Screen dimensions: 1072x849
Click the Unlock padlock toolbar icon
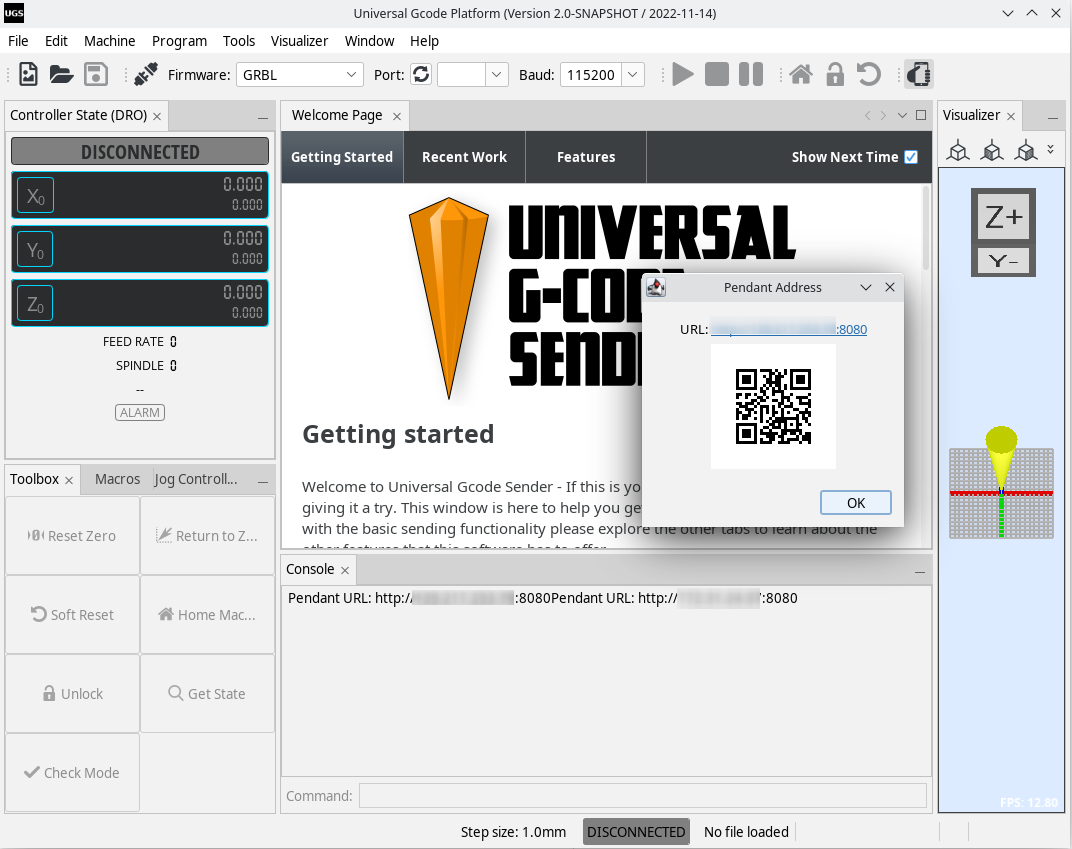click(x=834, y=73)
